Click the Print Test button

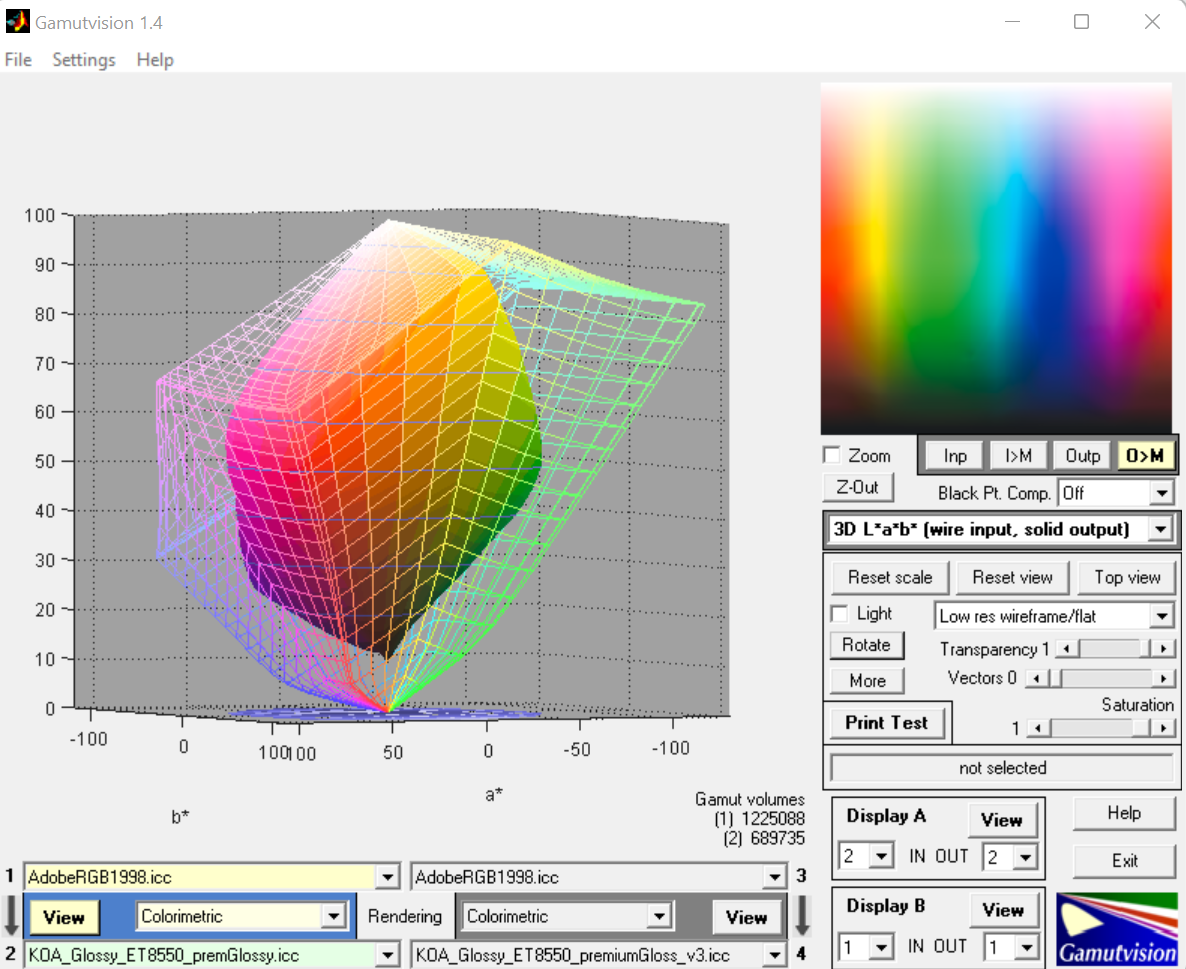(x=886, y=722)
